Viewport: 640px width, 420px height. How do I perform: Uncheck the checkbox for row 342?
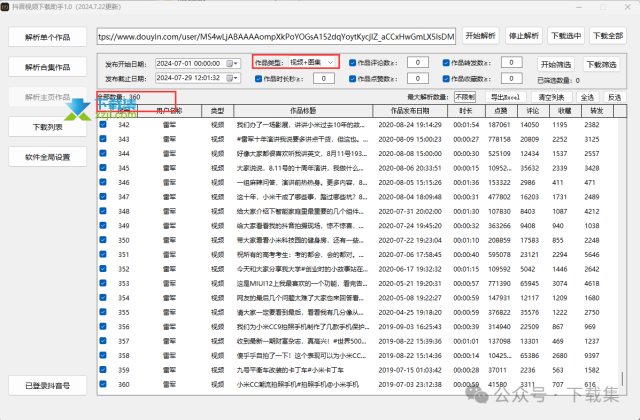pos(102,125)
